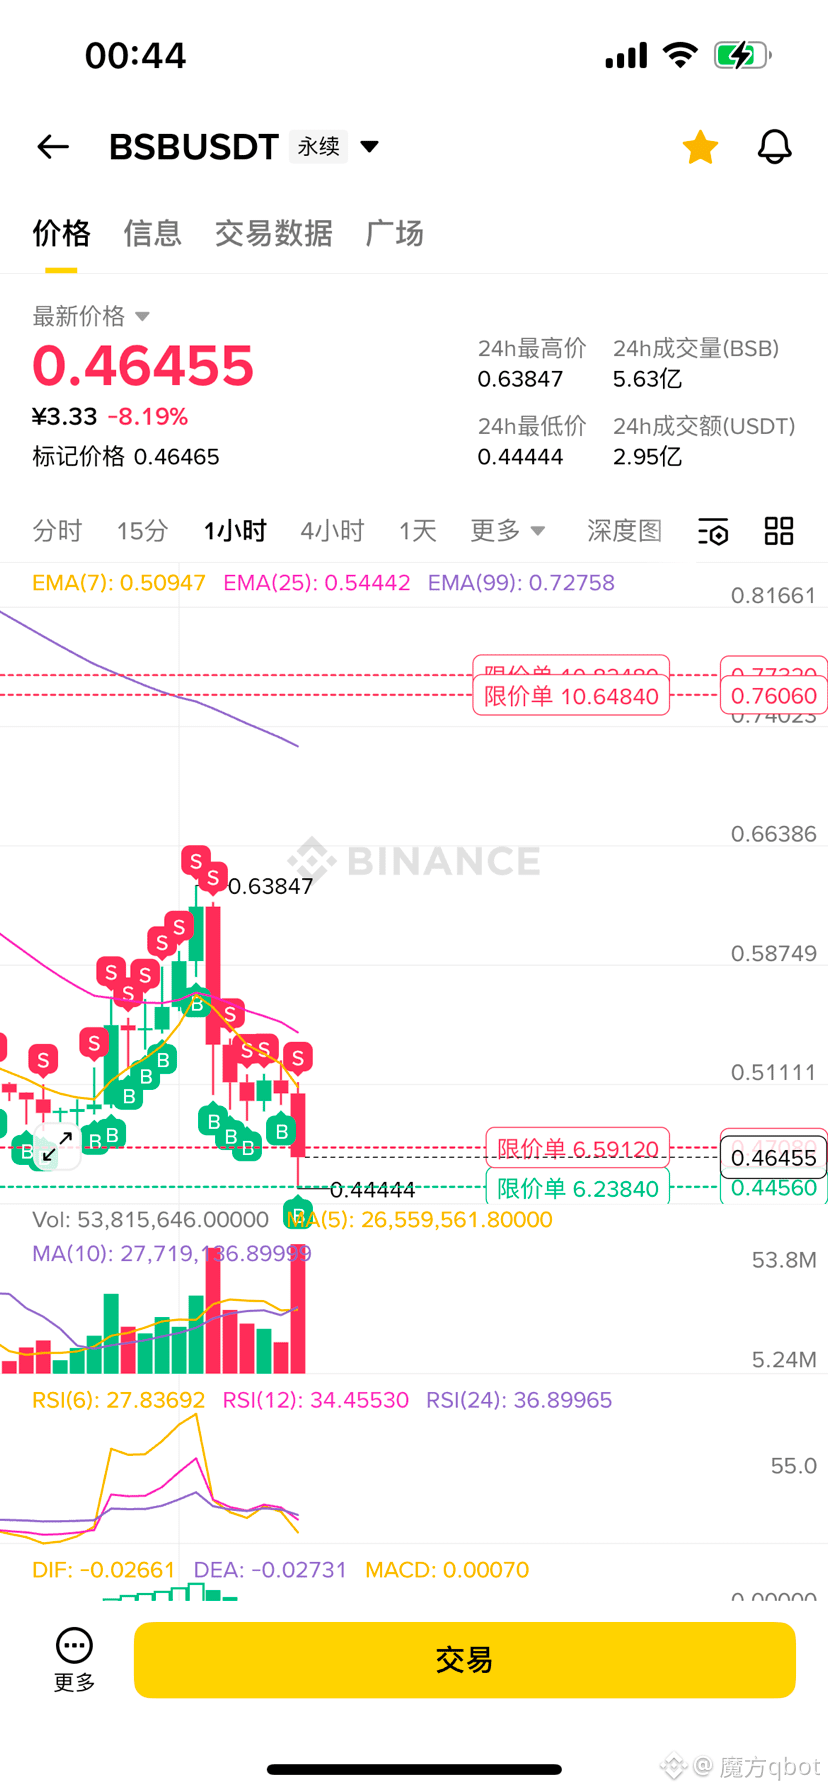Image resolution: width=828 pixels, height=1792 pixels.
Task: Select the 4小时 chart interval
Action: pos(332,530)
